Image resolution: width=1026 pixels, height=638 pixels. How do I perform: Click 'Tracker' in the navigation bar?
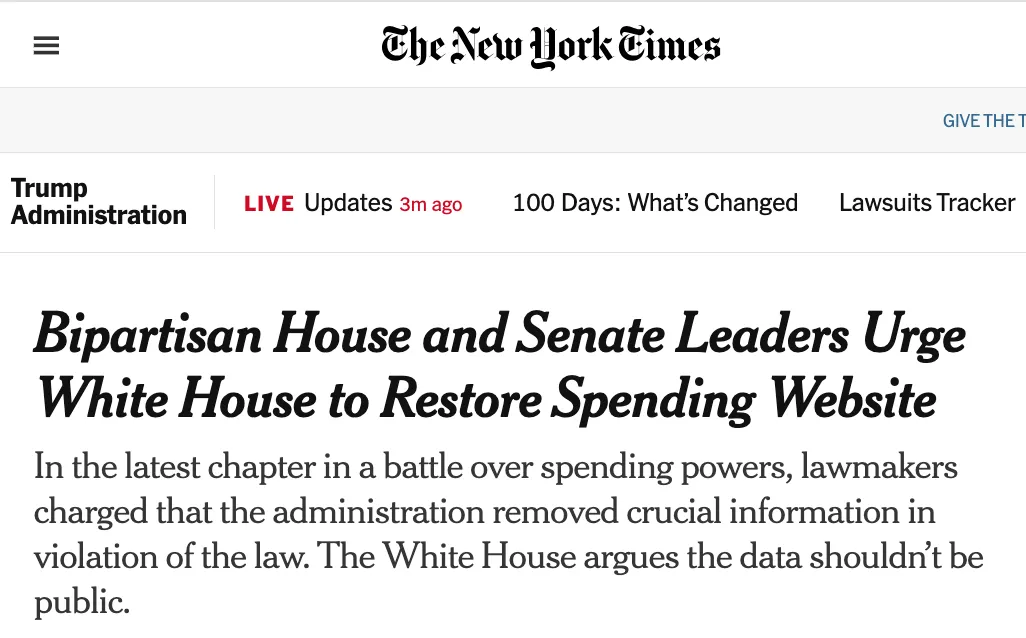pyautogui.click(x=974, y=203)
